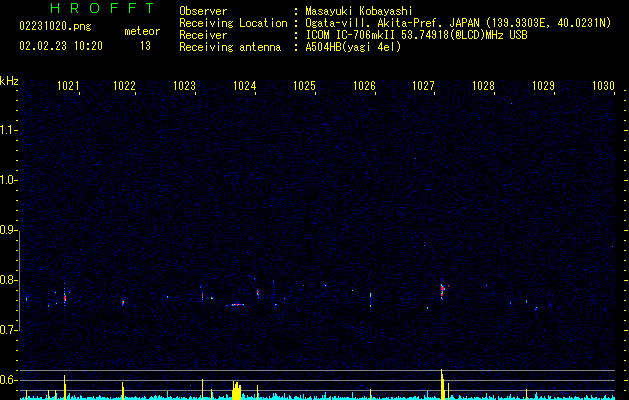Click the 0.9 kHz frequency tick label
629x400 pixels.
pos(8,230)
